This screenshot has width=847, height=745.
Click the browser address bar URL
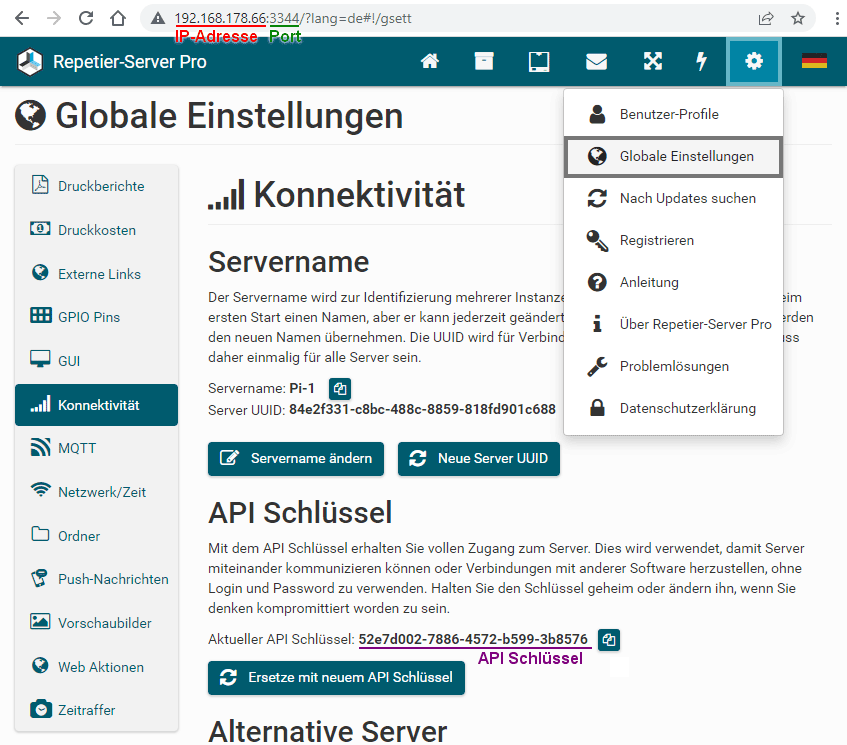tap(293, 18)
